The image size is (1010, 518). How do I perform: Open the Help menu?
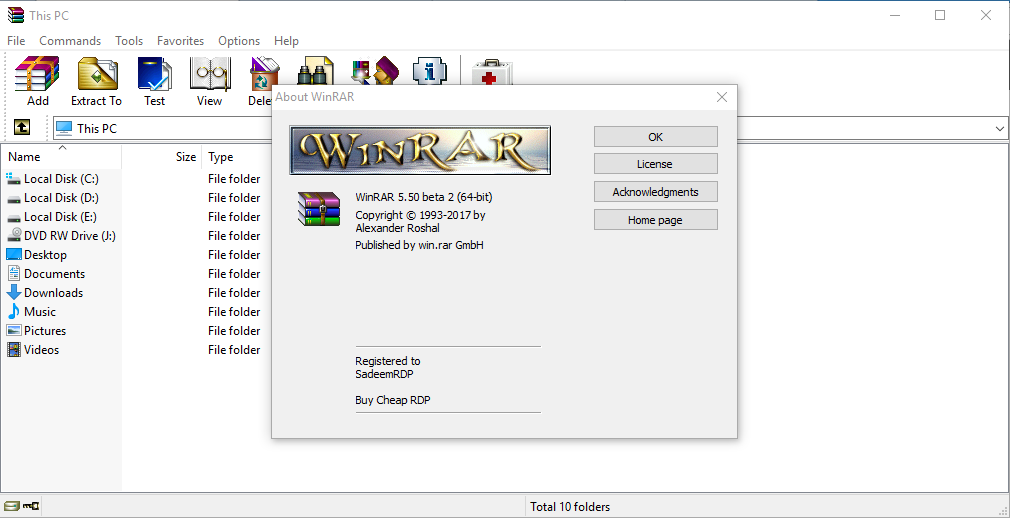[286, 41]
